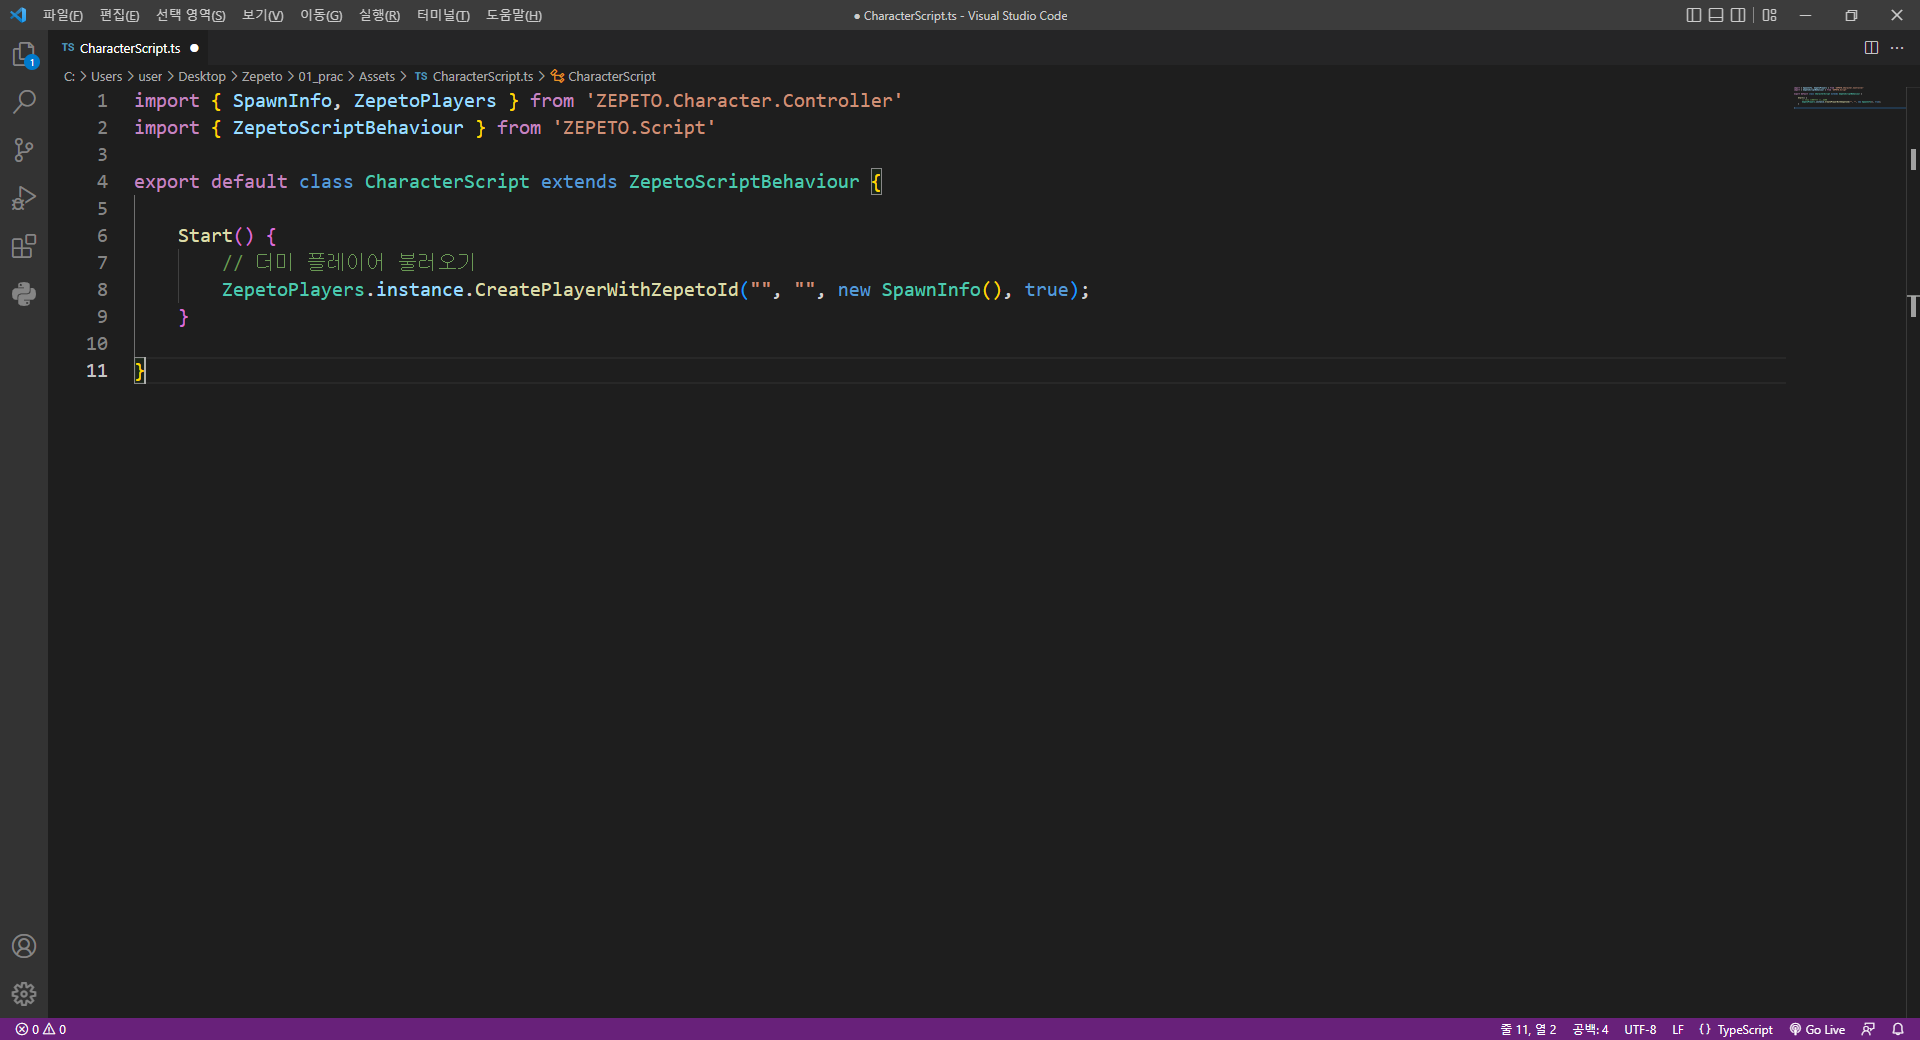
Task: Click the Start method name
Action: tap(205, 236)
